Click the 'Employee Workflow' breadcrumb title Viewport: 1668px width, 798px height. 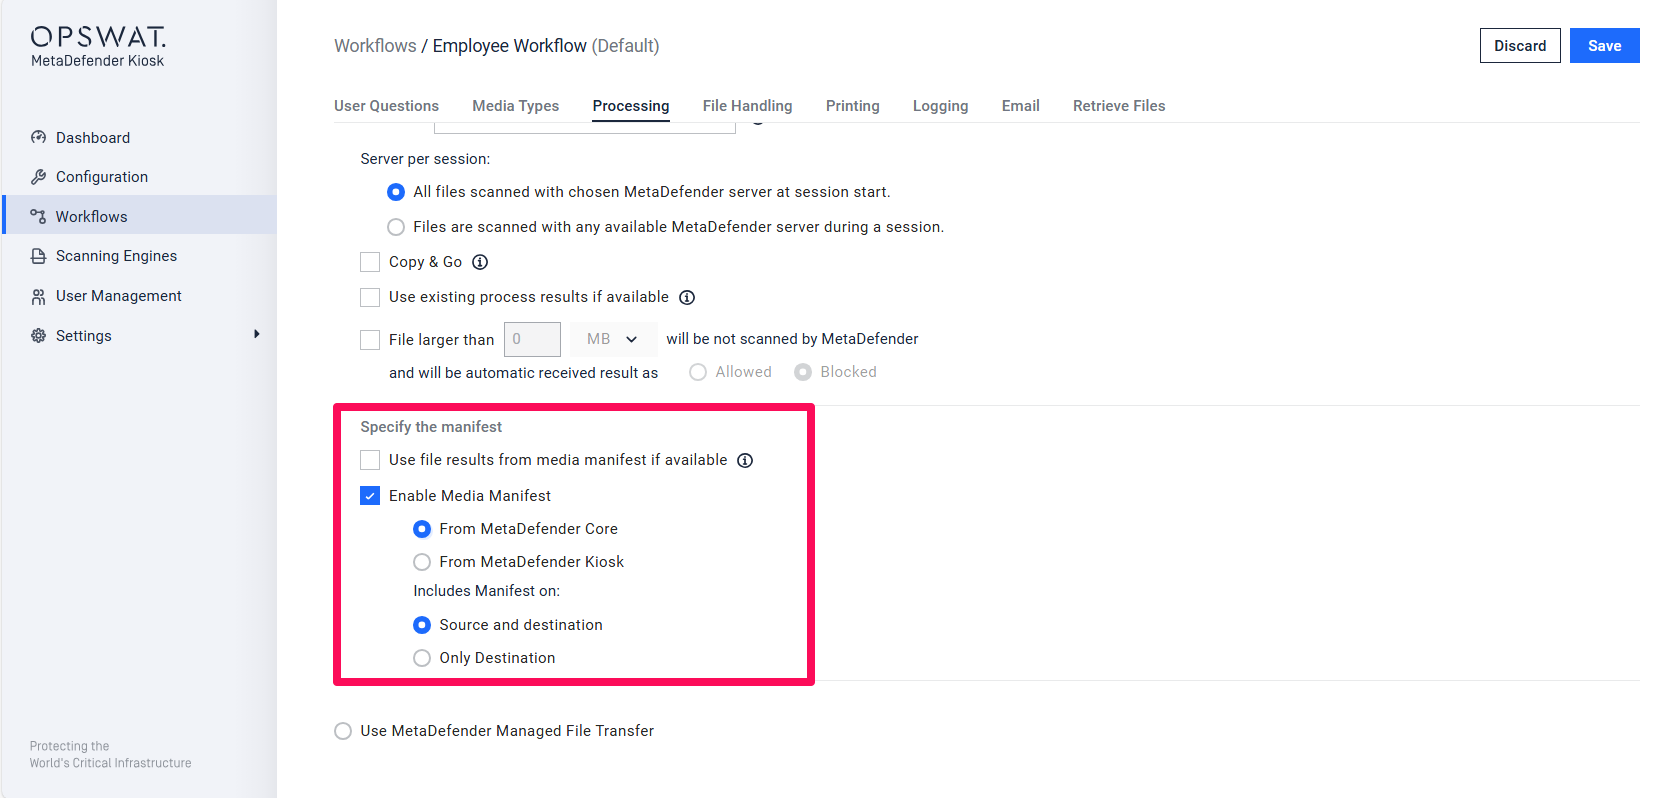[x=510, y=46]
